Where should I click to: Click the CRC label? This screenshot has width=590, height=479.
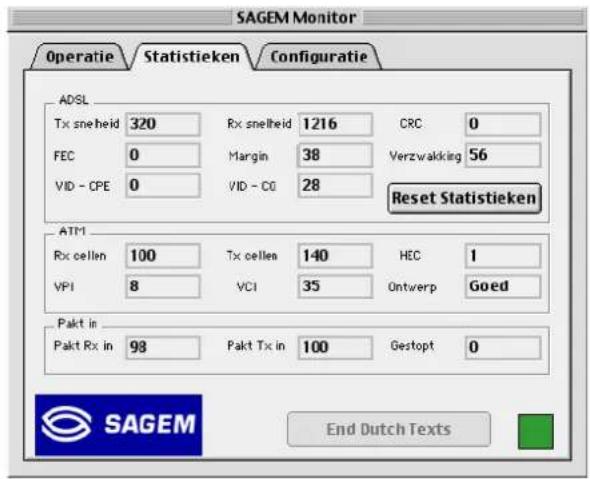411,124
